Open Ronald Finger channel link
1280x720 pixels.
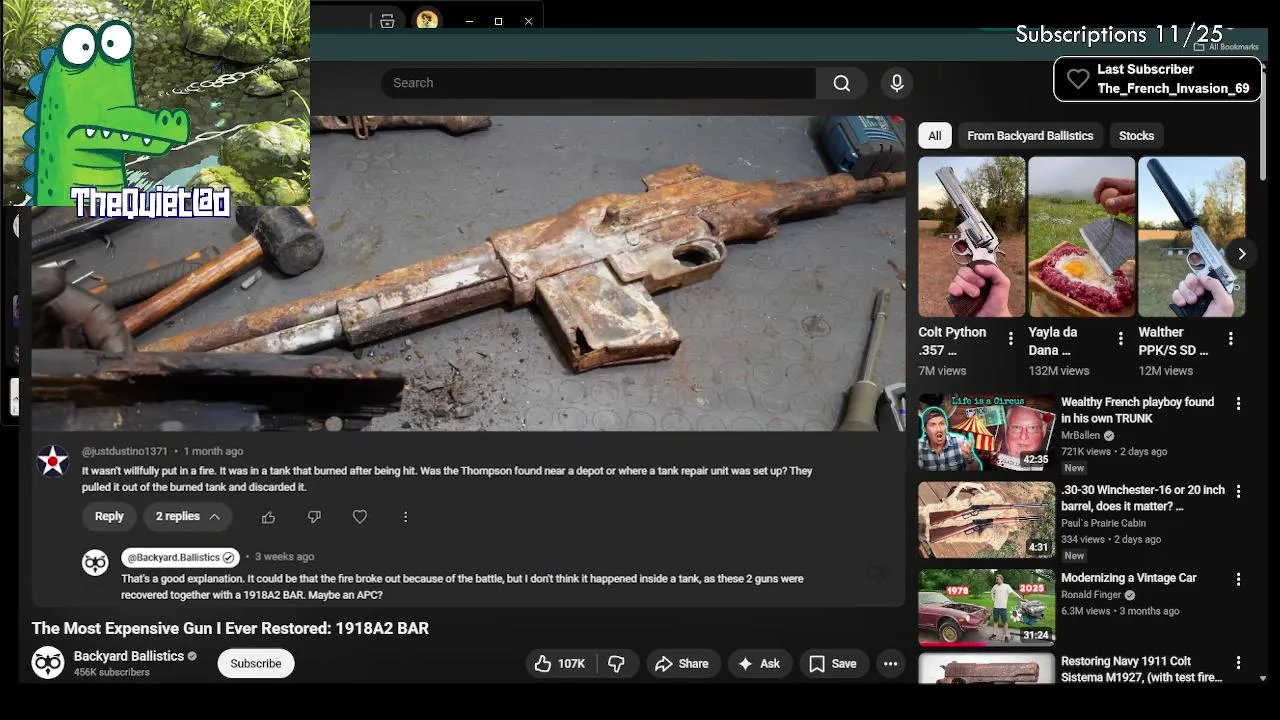1091,595
